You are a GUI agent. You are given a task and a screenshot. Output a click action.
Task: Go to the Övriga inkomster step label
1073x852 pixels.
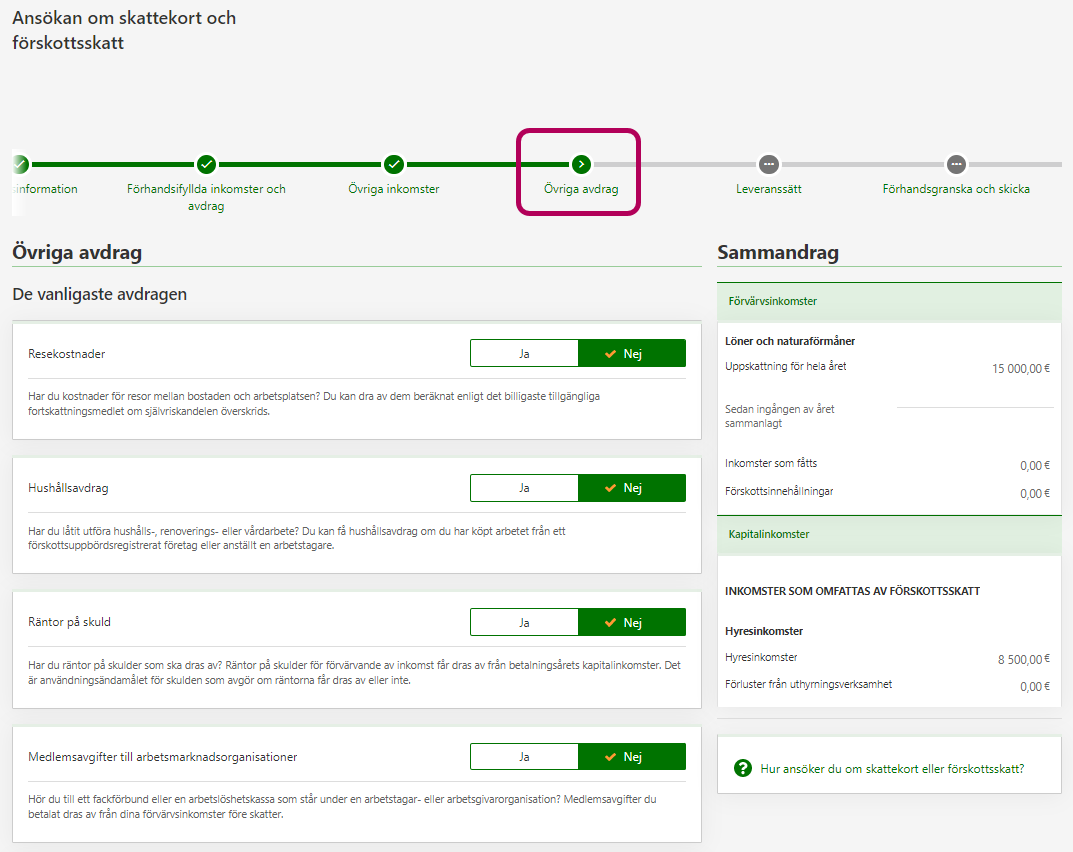click(x=394, y=189)
